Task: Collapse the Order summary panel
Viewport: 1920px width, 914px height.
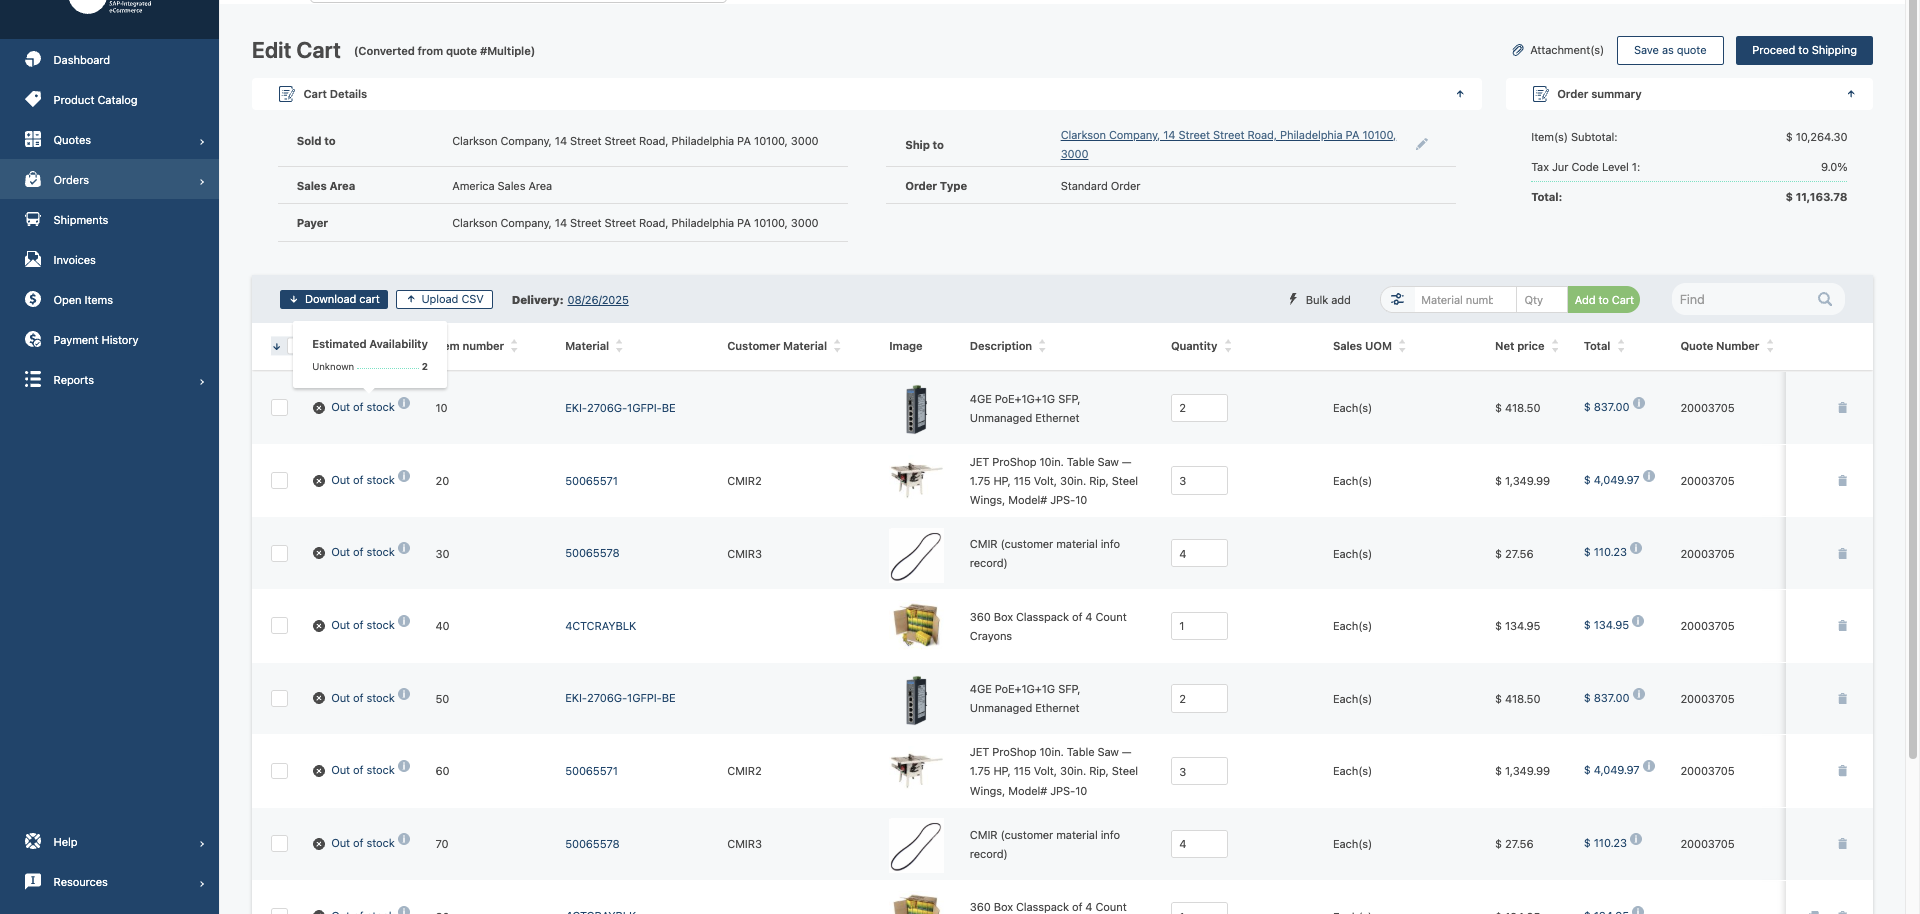Action: (1851, 94)
